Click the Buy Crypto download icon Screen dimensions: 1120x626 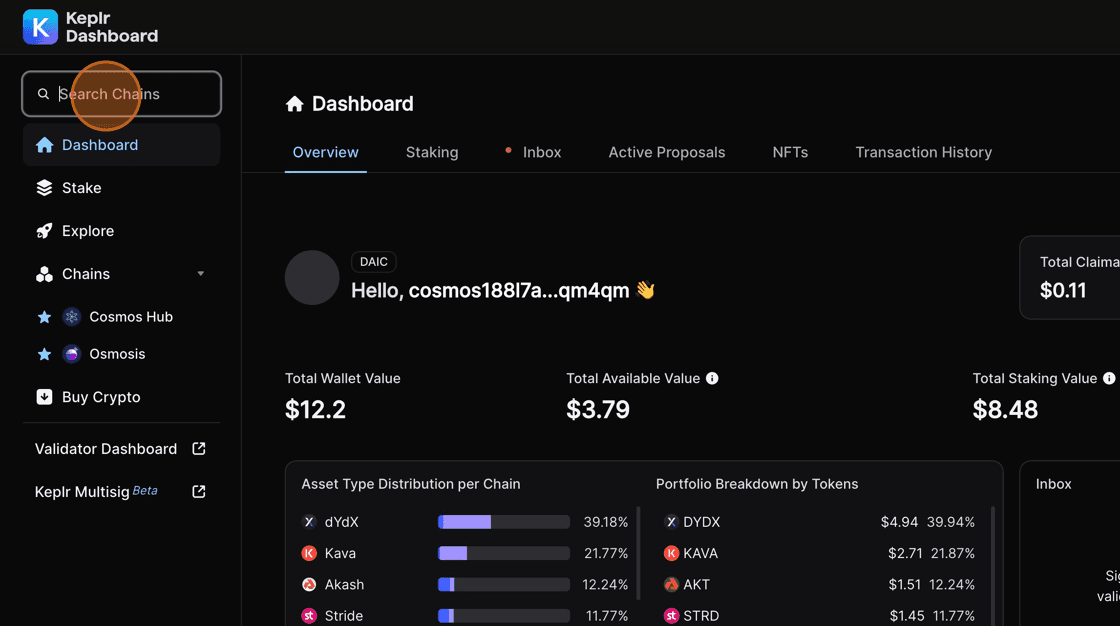44,397
